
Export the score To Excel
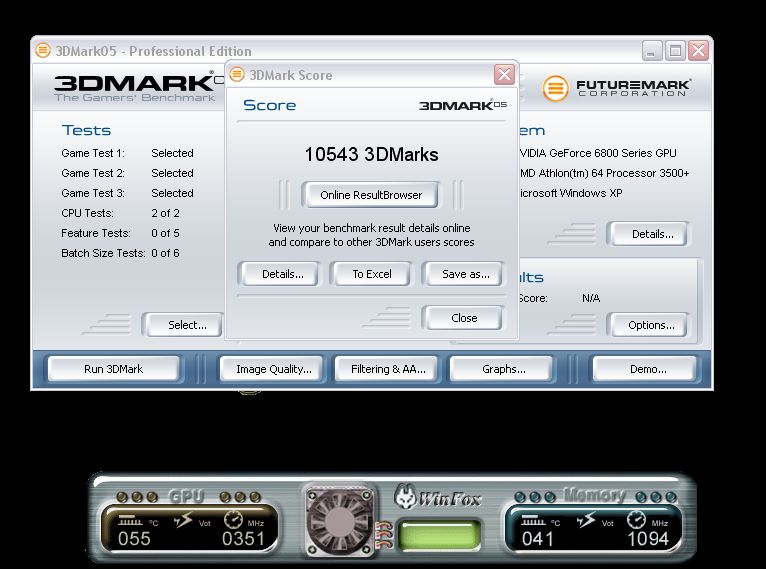[372, 274]
